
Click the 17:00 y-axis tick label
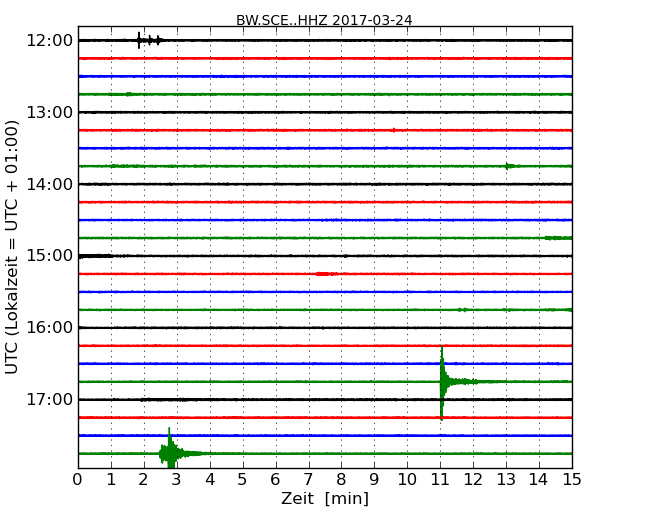pyautogui.click(x=49, y=400)
